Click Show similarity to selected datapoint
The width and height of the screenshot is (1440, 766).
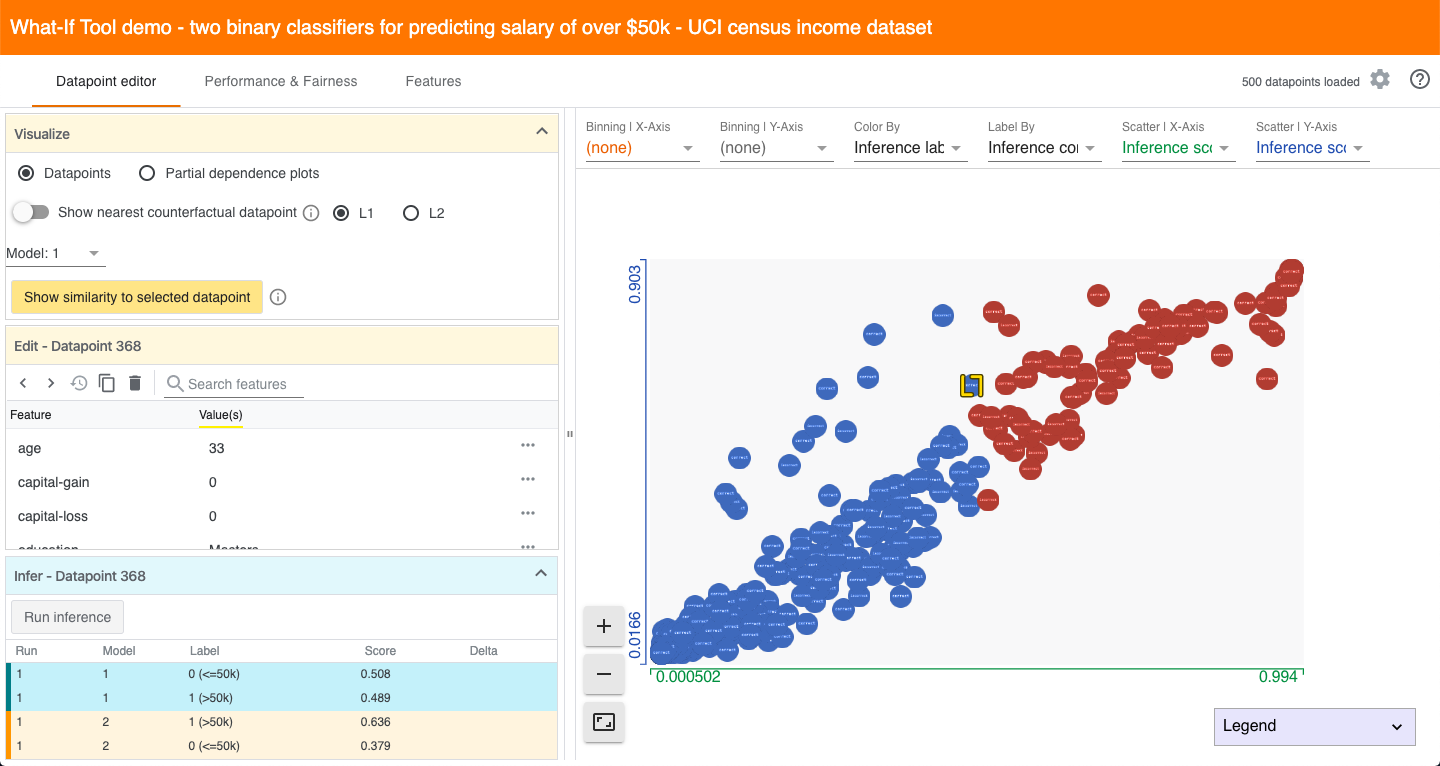[137, 297]
